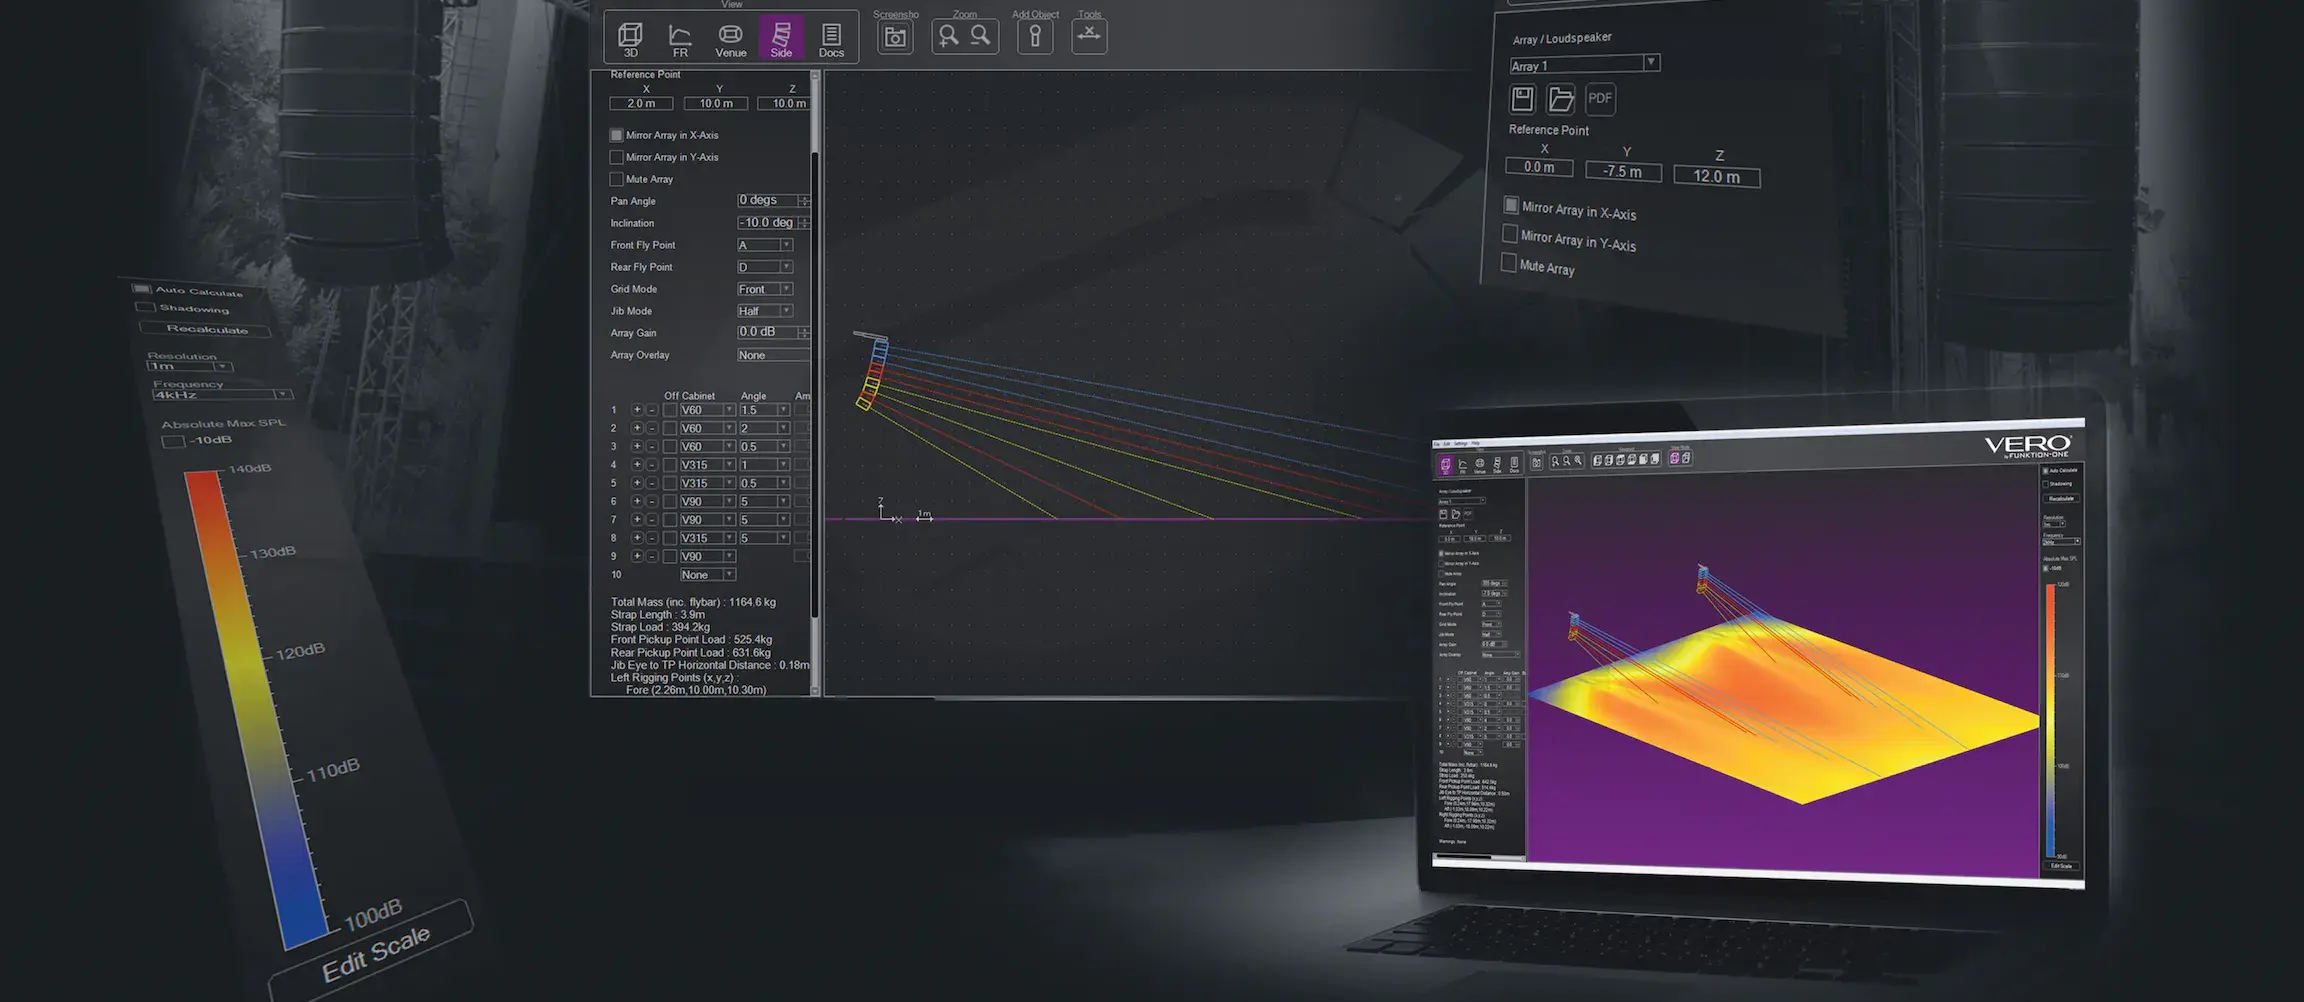The image size is (2304, 1002).
Task: Export with the PDF icon
Action: click(x=1600, y=99)
